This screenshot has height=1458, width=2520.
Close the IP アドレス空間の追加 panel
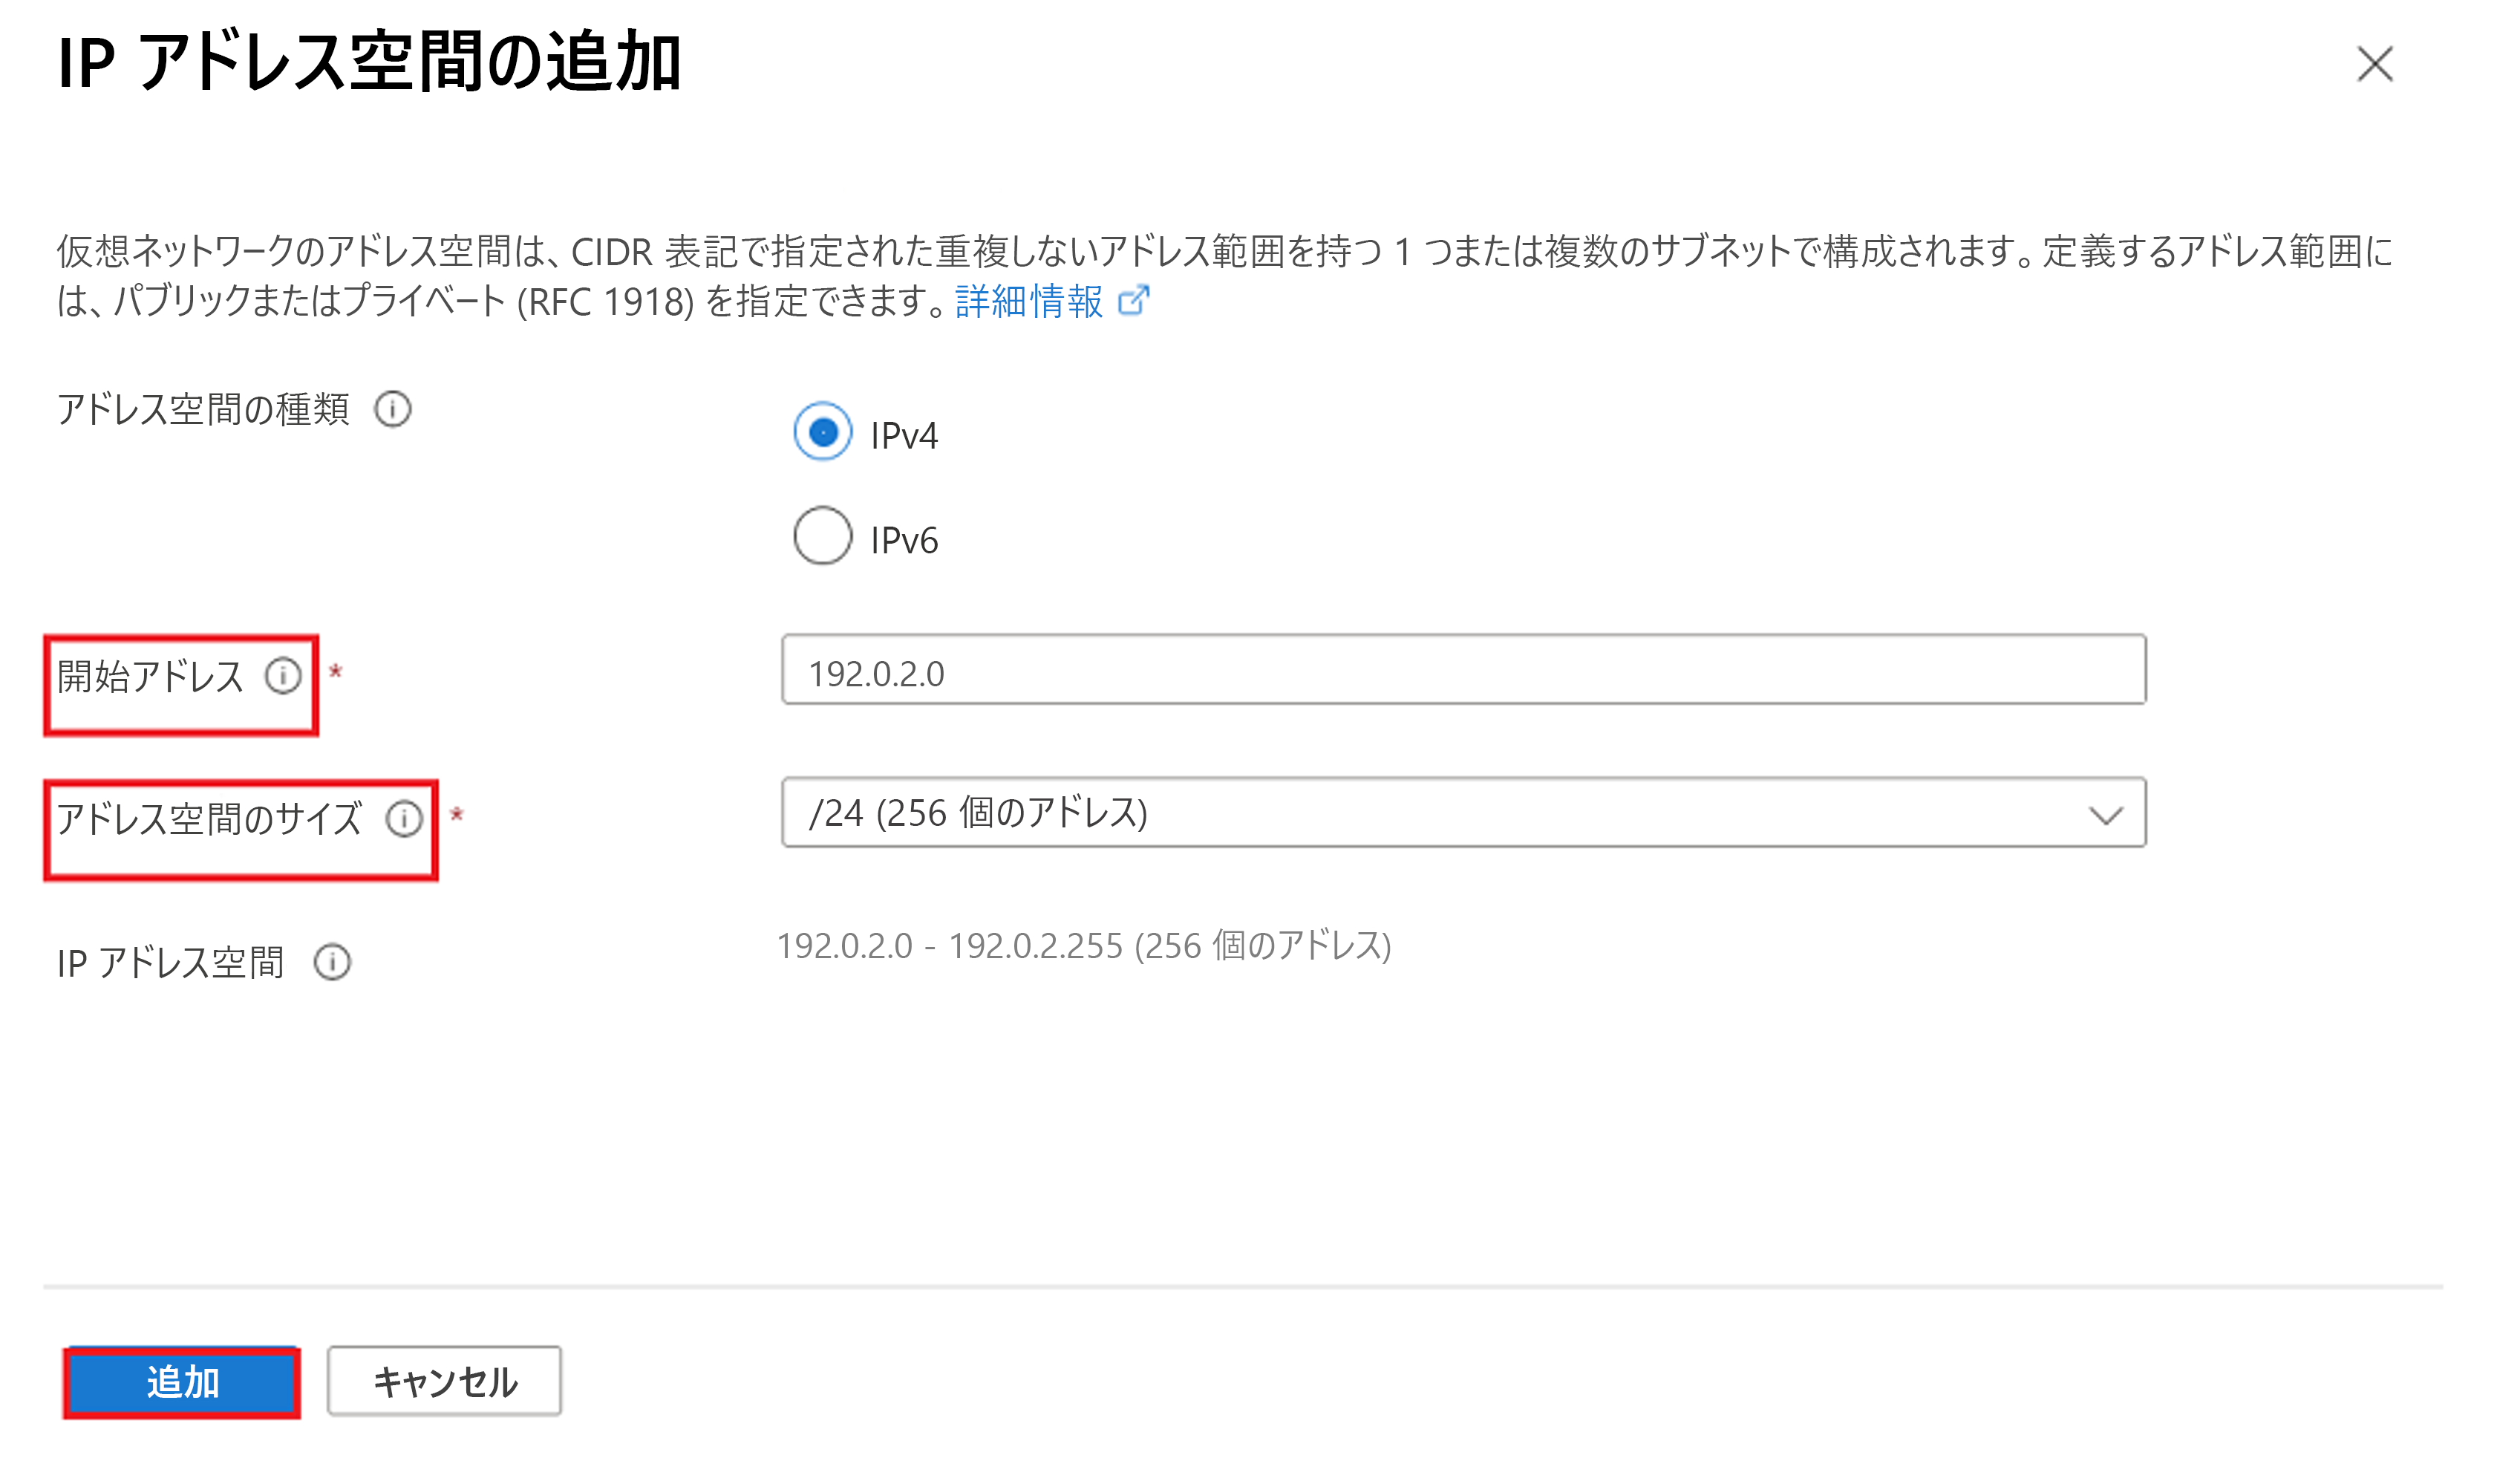coord(2374,64)
